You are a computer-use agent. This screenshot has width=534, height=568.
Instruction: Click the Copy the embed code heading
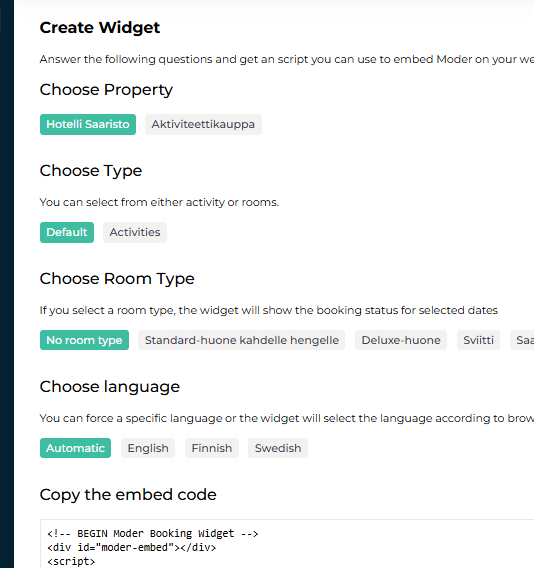128,494
